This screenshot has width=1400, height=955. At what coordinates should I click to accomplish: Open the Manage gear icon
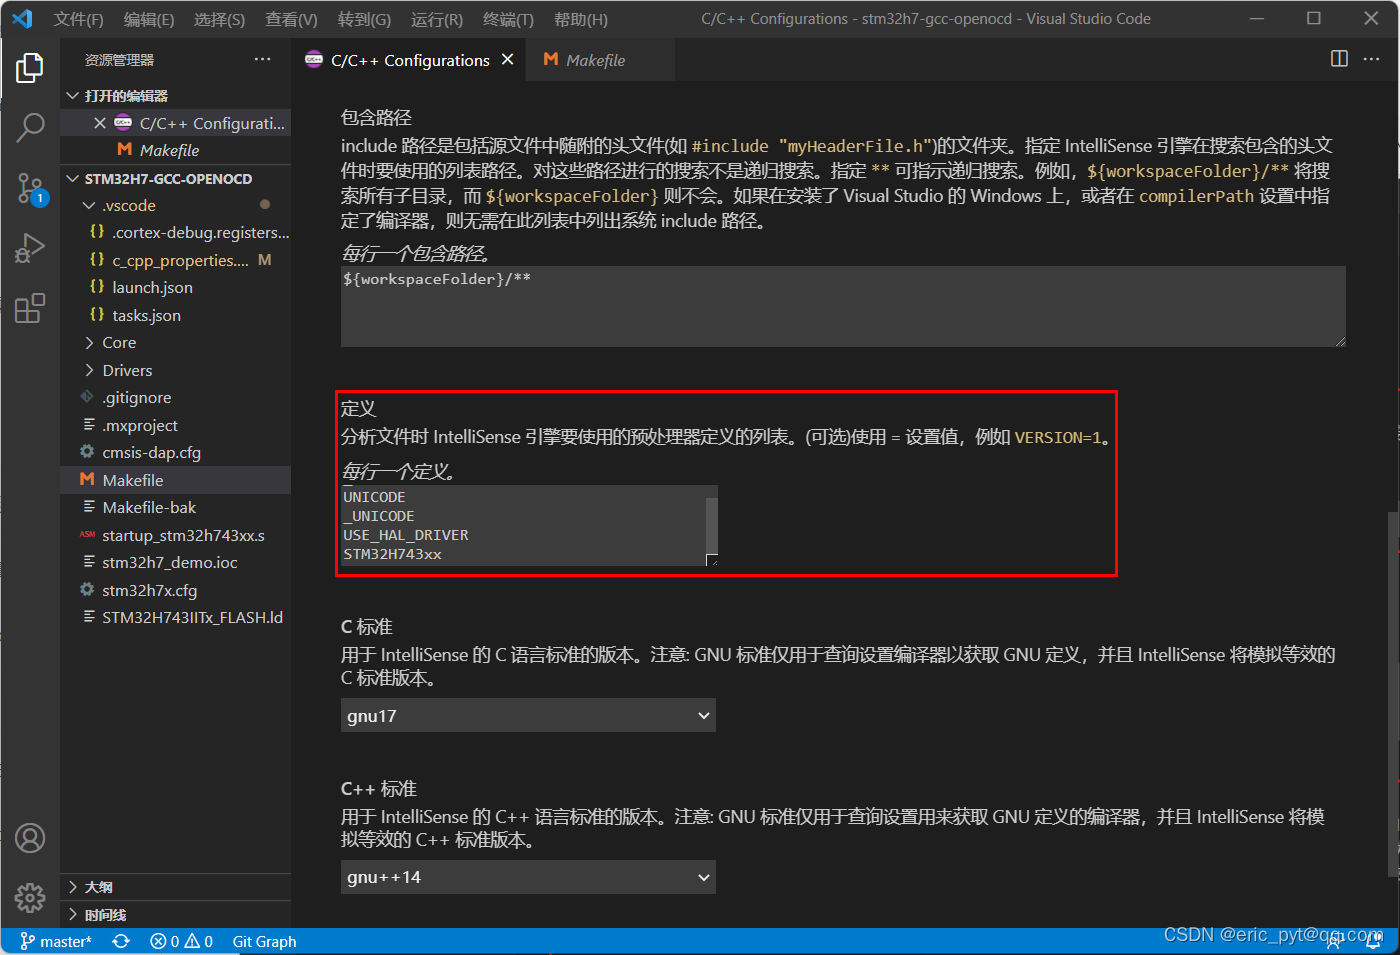click(30, 897)
